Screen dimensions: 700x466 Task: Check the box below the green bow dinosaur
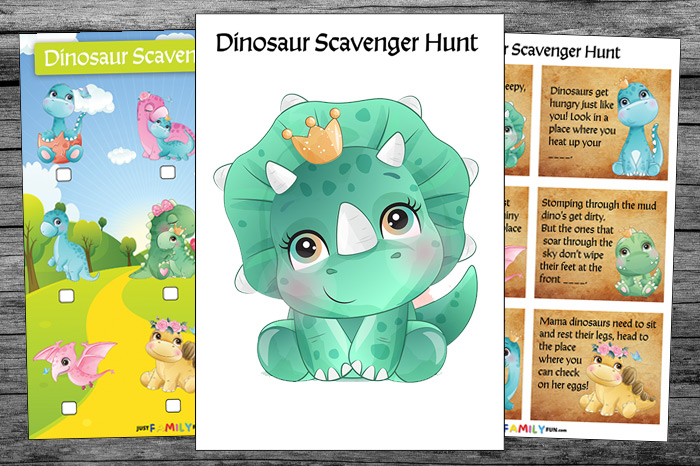170,293
